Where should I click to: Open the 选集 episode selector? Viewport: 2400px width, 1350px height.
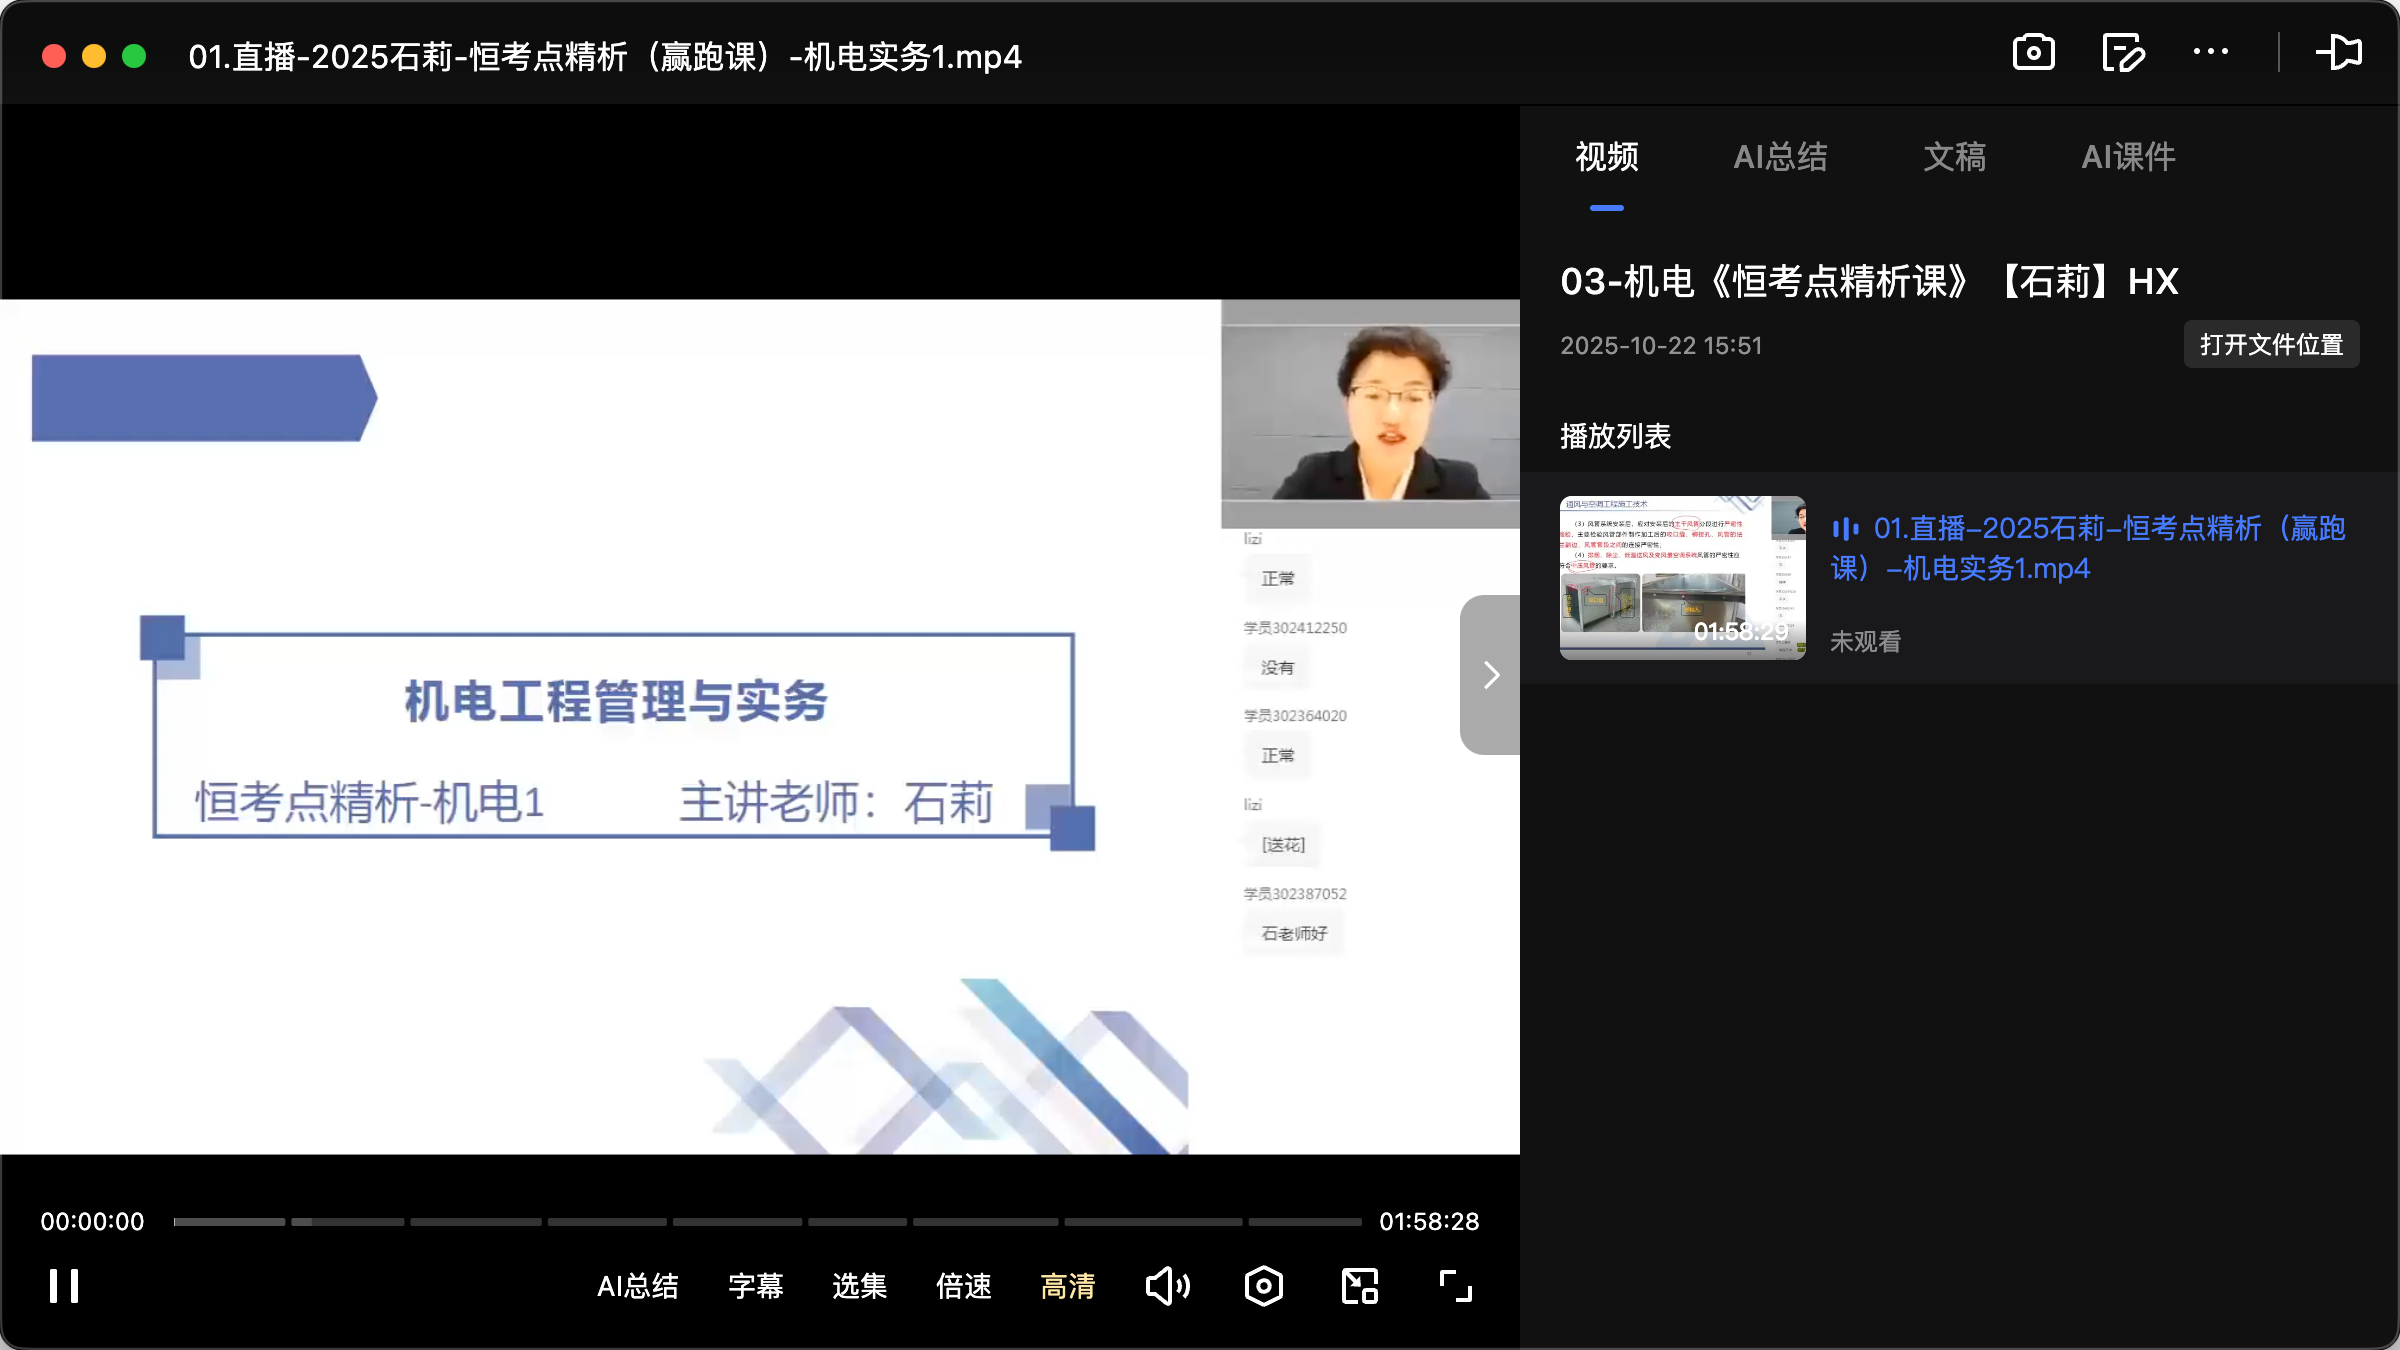pyautogui.click(x=858, y=1287)
